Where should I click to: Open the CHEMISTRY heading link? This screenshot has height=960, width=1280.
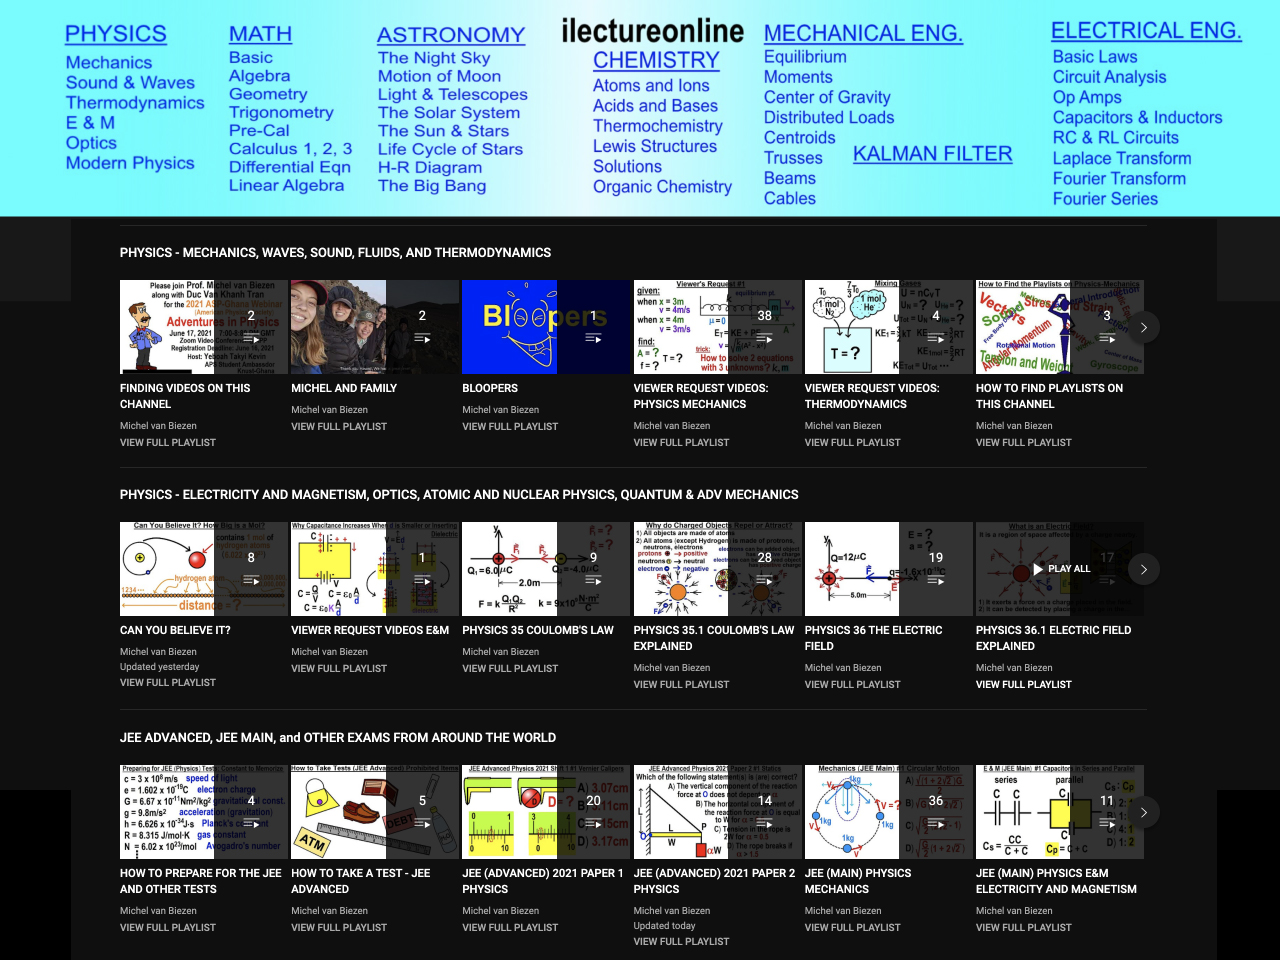(x=656, y=60)
